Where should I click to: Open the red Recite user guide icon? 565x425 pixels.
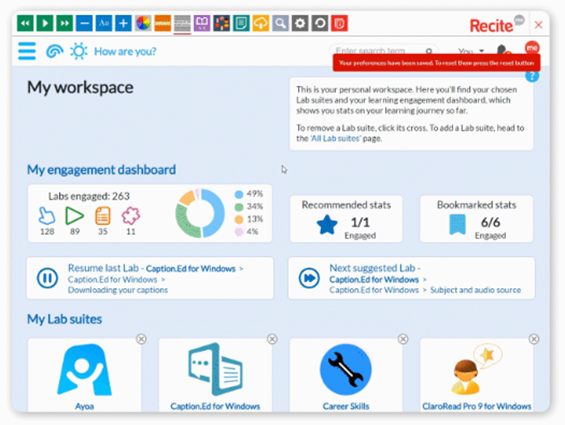click(x=339, y=23)
